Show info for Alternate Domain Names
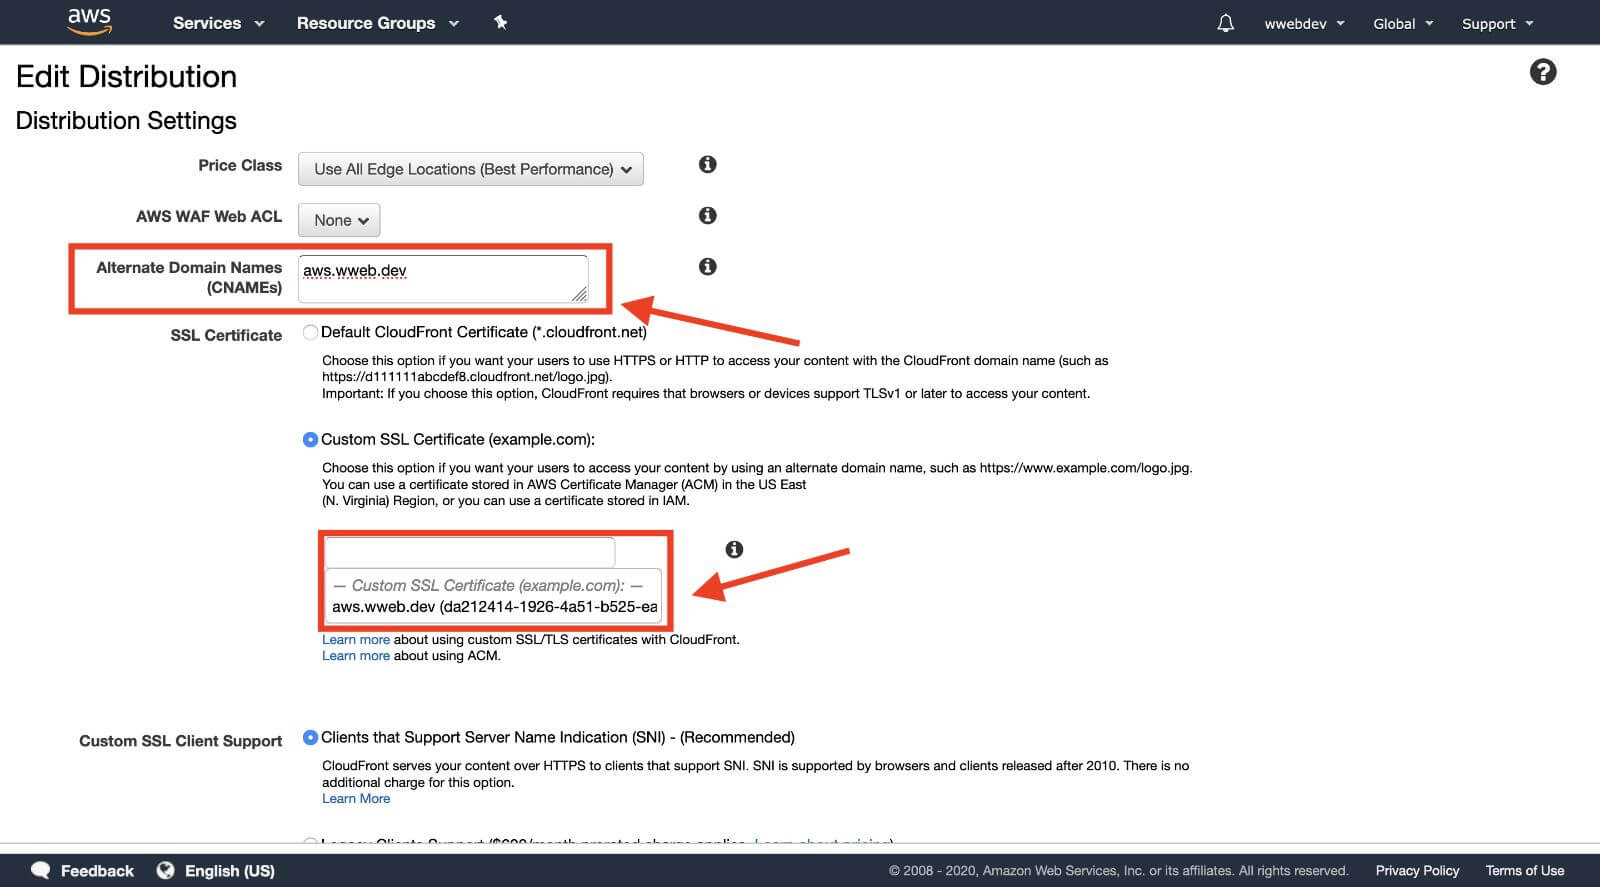The width and height of the screenshot is (1600, 887). coord(708,266)
